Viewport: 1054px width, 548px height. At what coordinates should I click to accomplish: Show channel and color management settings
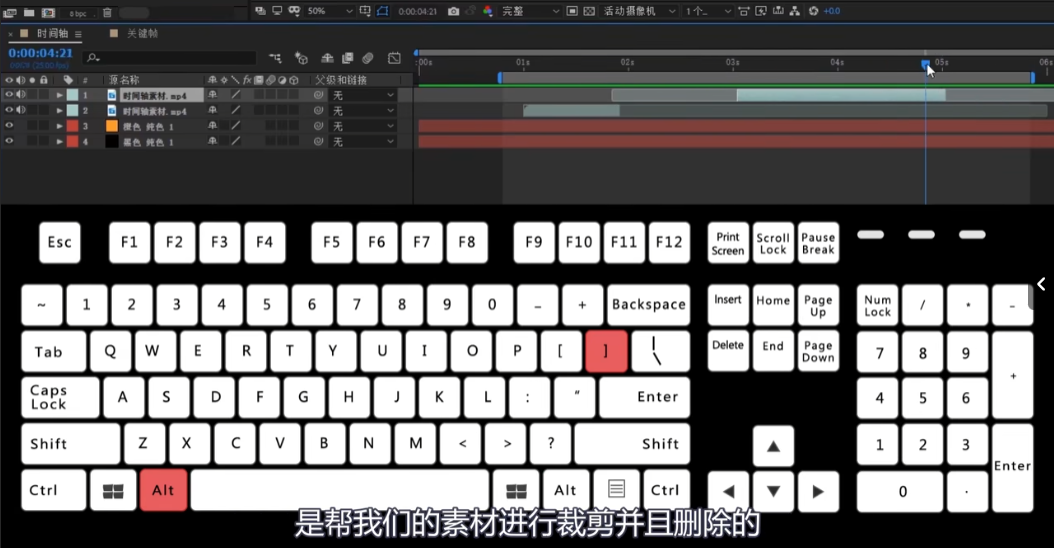point(488,11)
